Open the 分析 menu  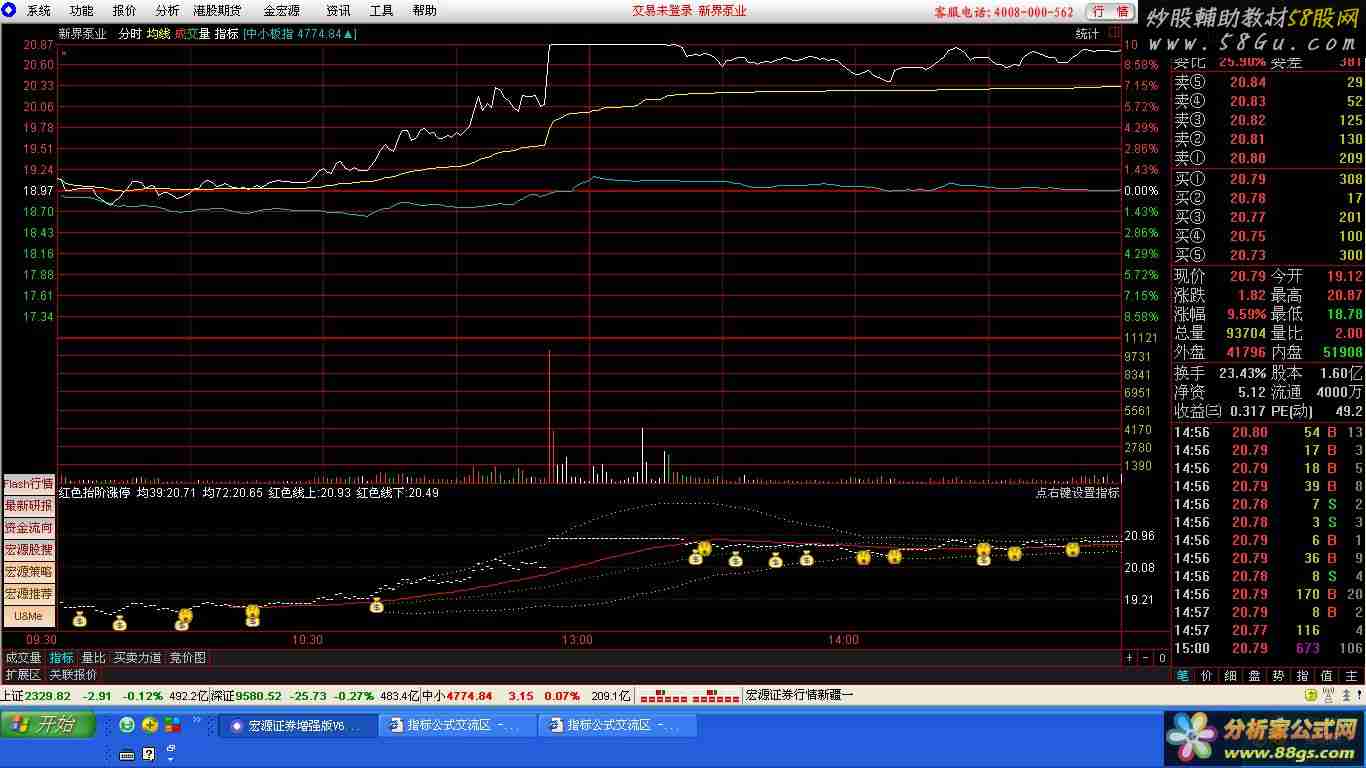(x=167, y=11)
